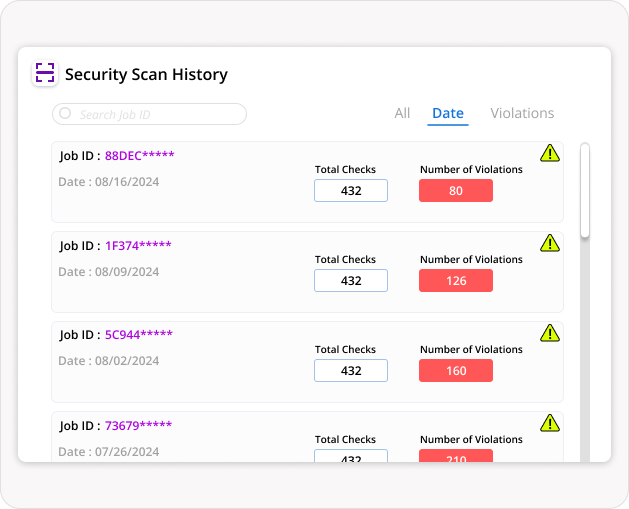Select the date 08/02/2024 text
629x509 pixels.
click(x=127, y=361)
